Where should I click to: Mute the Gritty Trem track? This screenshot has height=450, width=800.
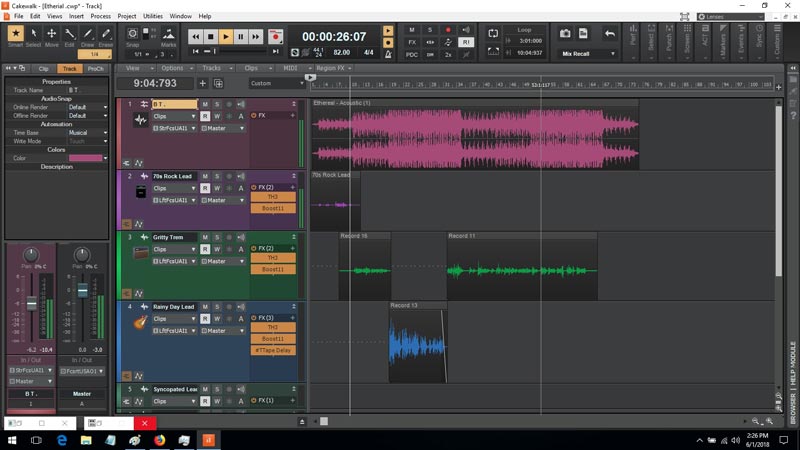point(205,237)
